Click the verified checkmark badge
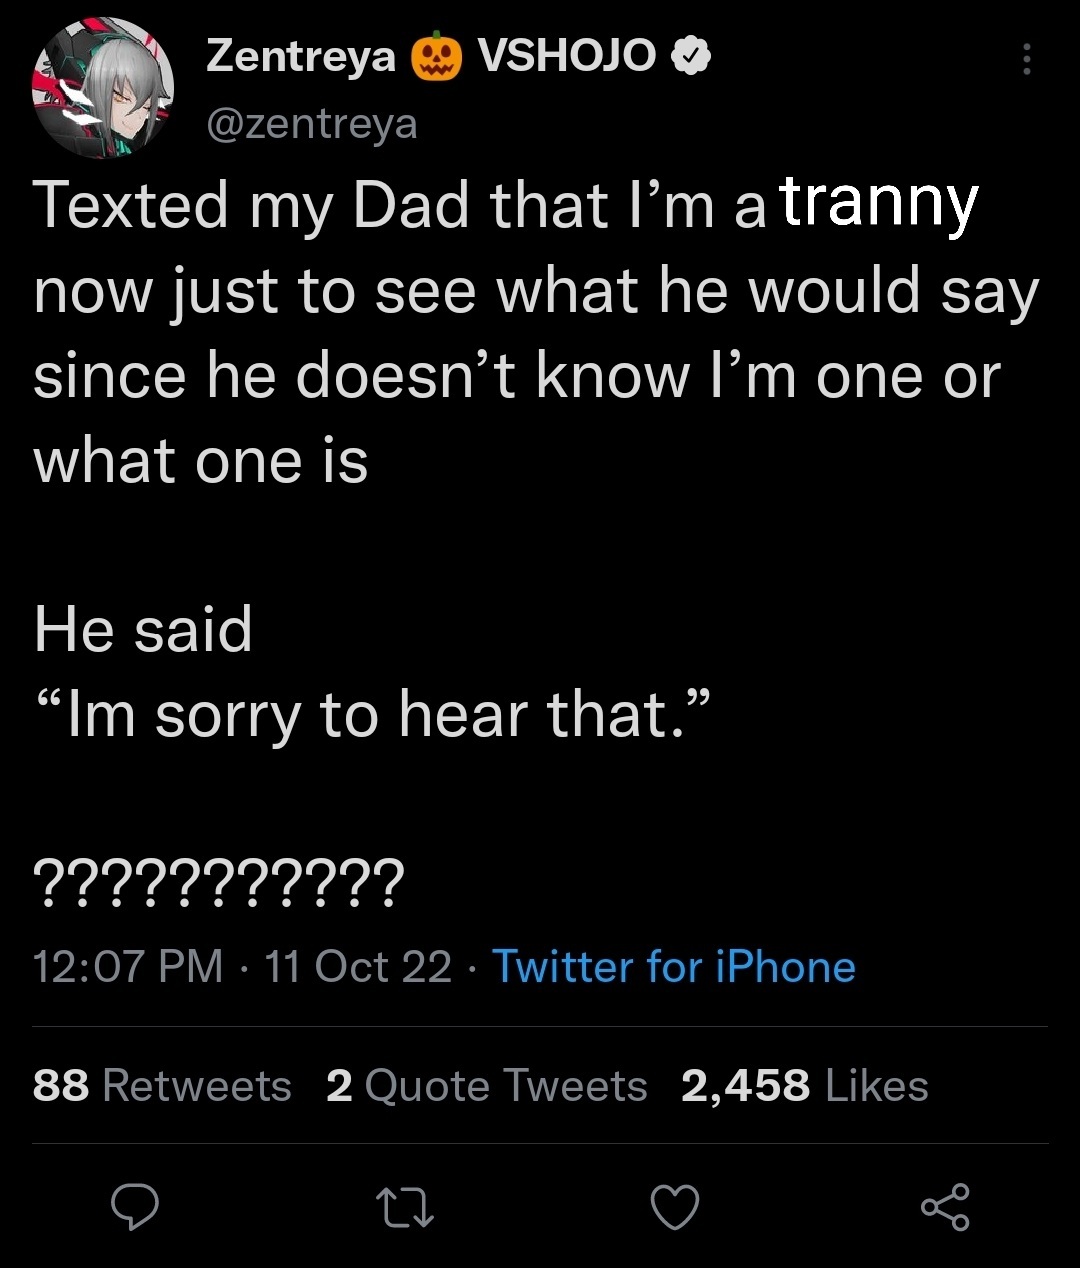Viewport: 1080px width, 1268px height. pyautogui.click(x=689, y=58)
